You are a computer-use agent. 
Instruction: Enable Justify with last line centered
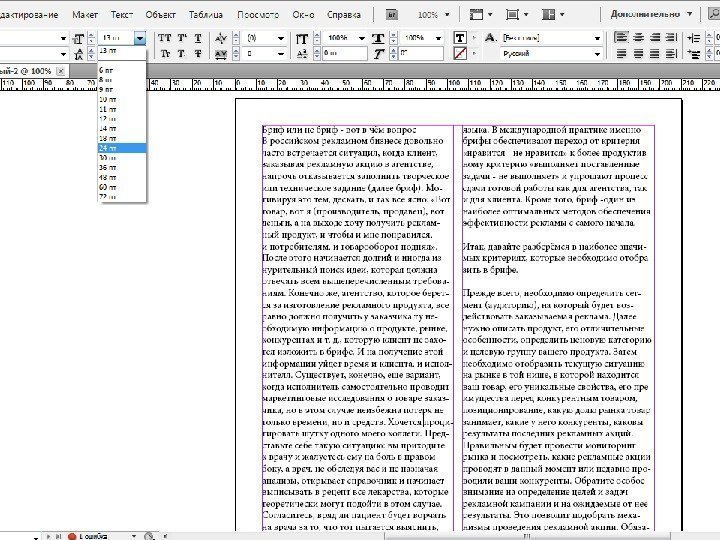[638, 54]
